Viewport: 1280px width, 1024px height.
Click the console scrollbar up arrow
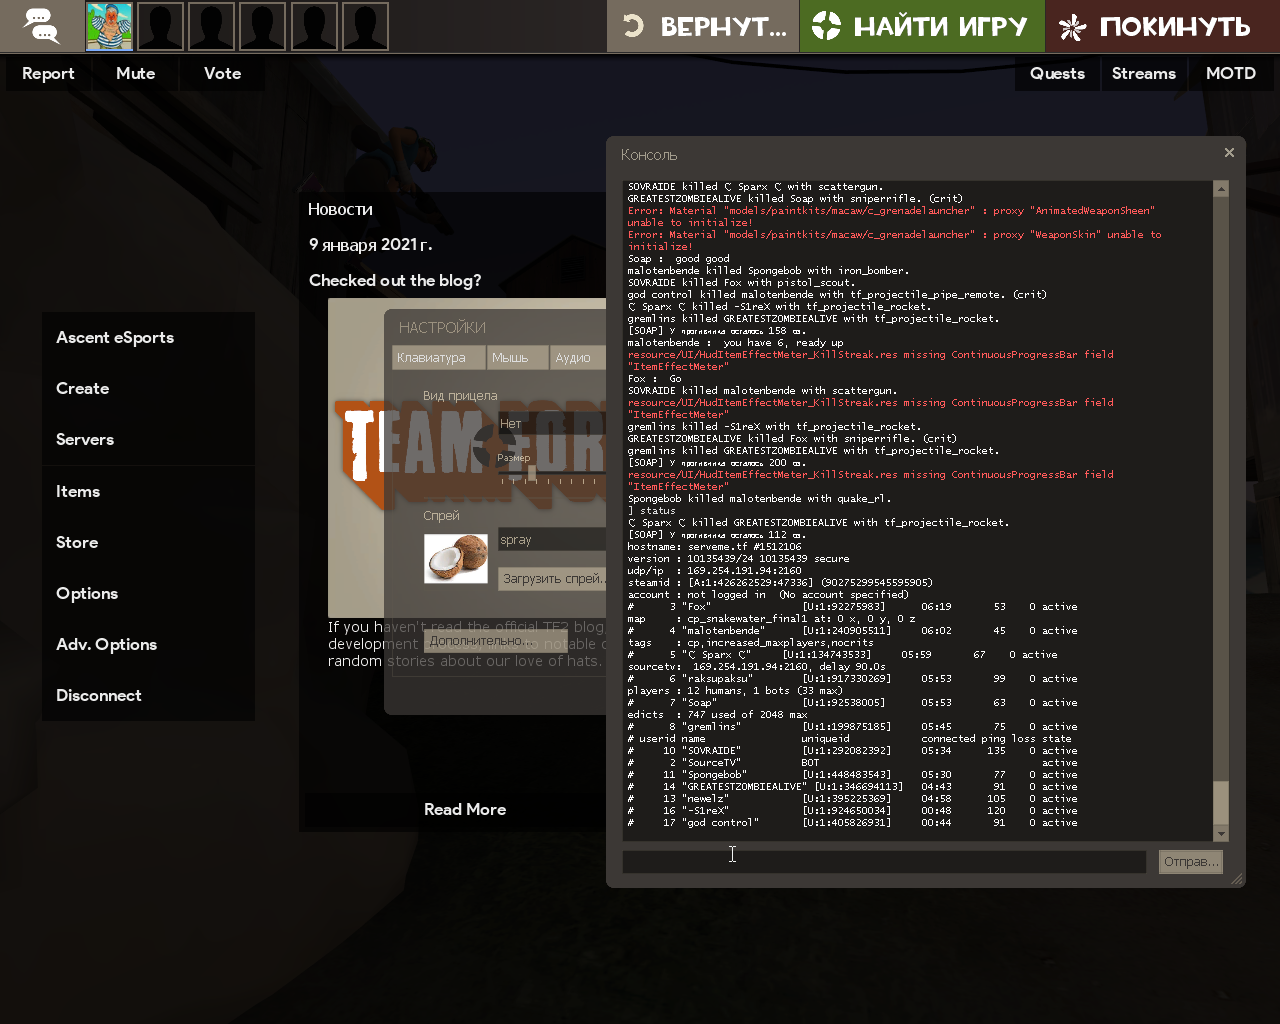tap(1220, 189)
